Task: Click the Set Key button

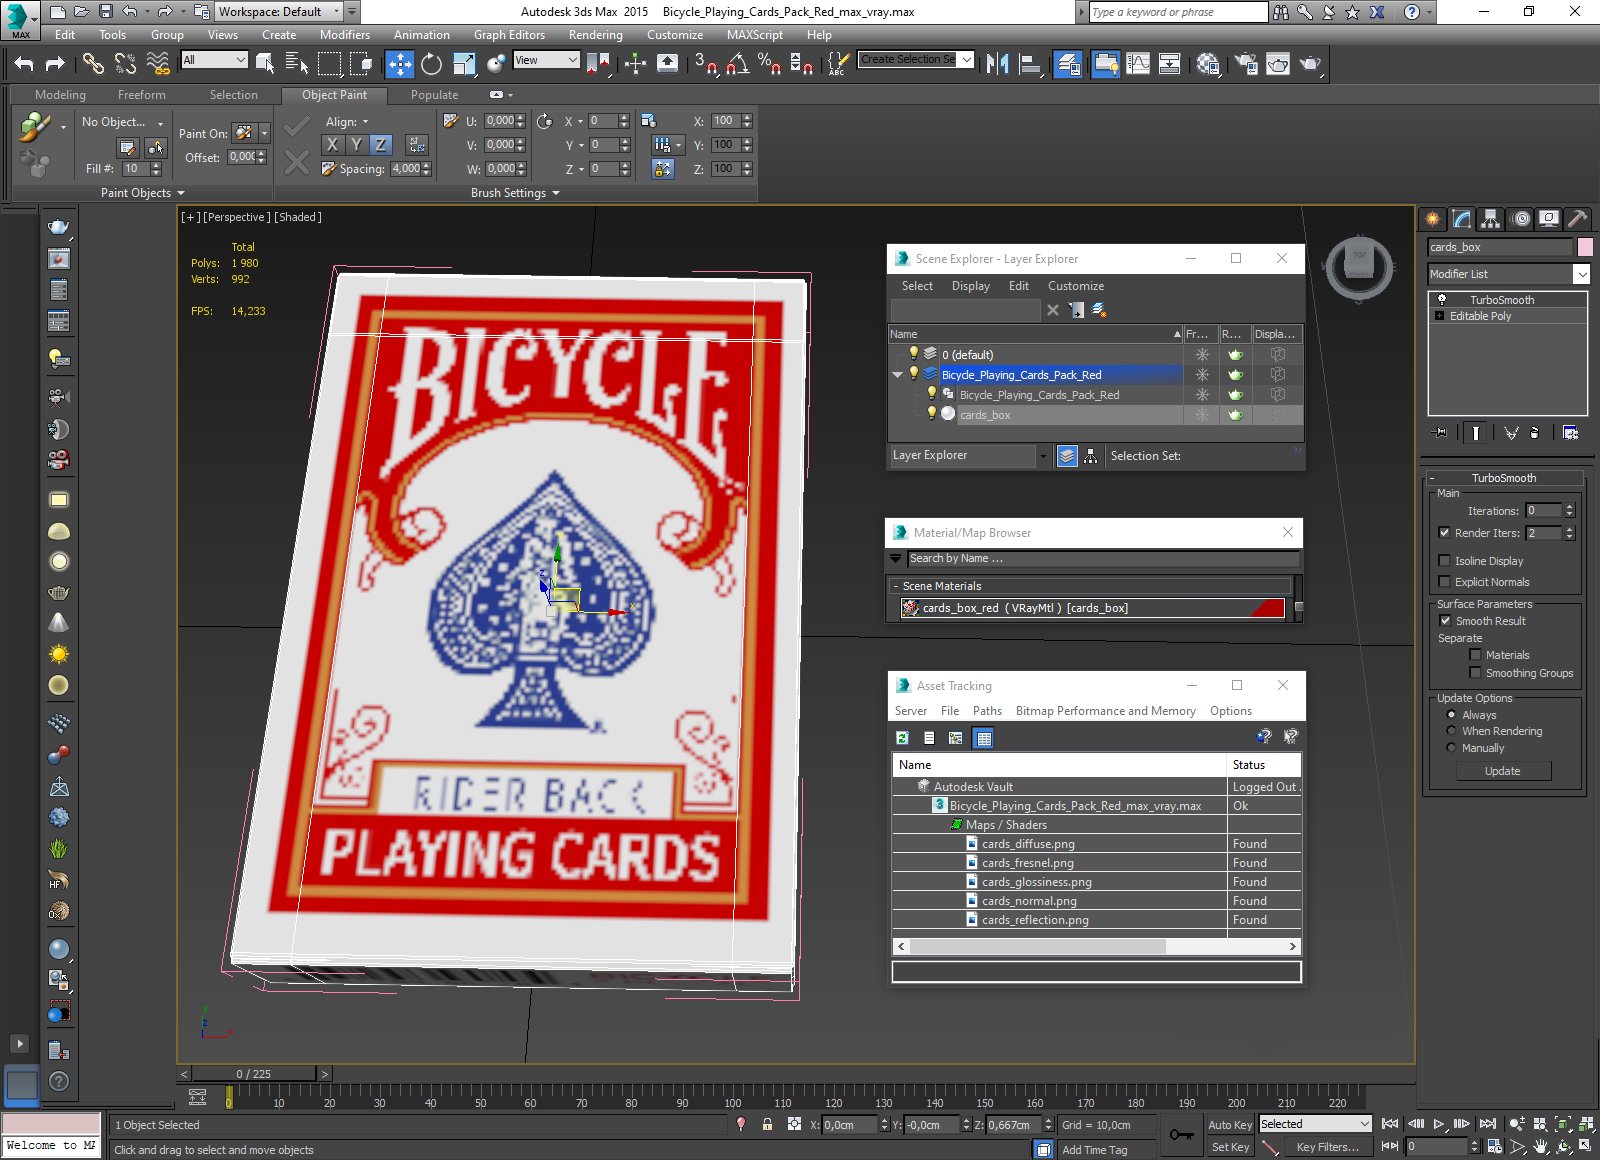Action: click(x=1230, y=1147)
